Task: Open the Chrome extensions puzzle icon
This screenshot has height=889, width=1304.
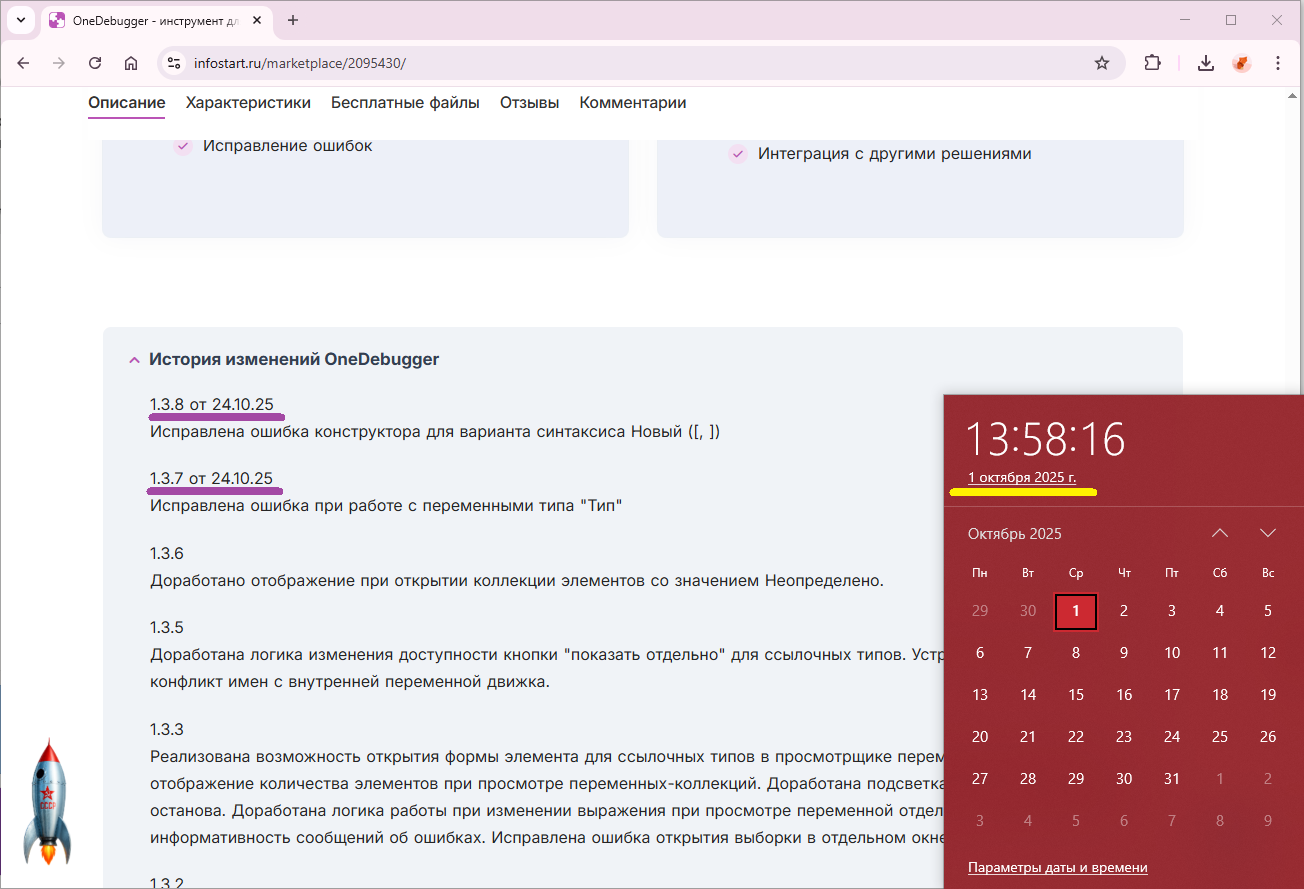Action: 1153,63
